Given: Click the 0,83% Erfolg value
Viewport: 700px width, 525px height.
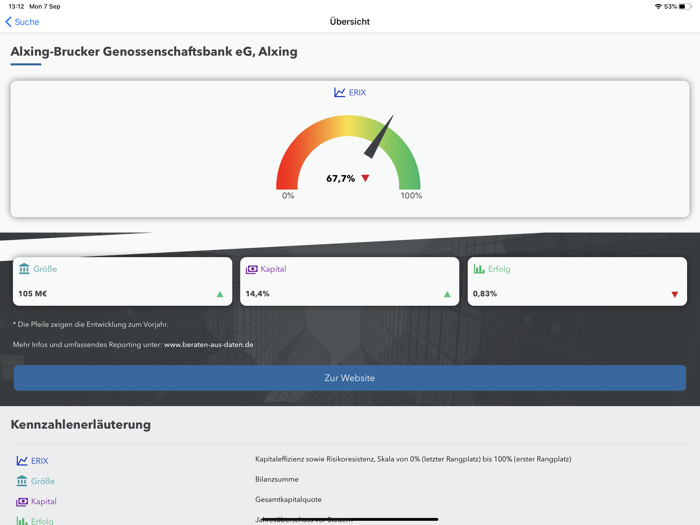Looking at the screenshot, I should 485,294.
